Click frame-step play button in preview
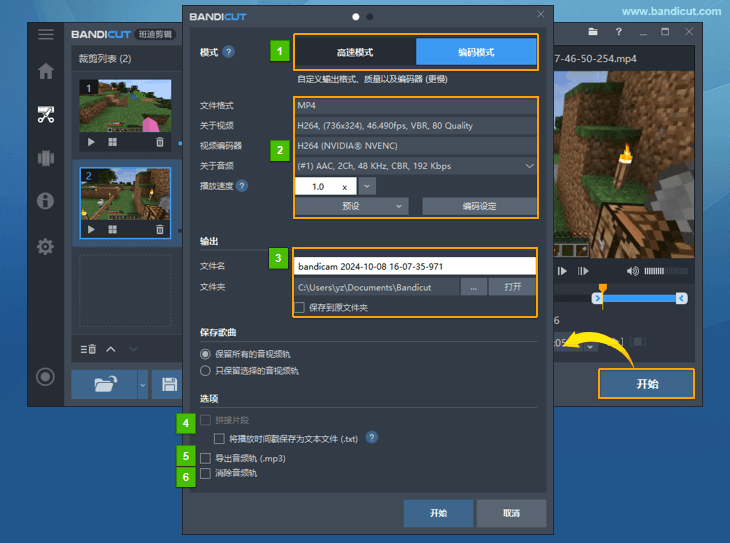730x543 pixels. (562, 271)
